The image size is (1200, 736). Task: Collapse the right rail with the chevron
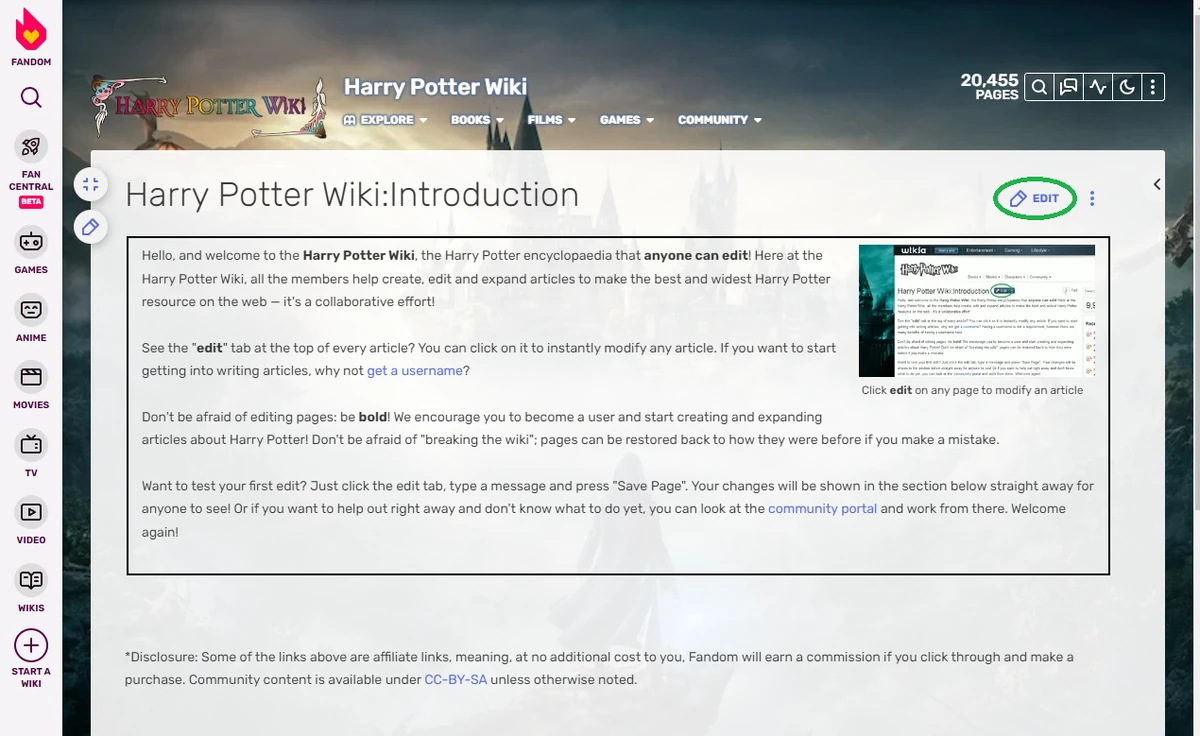[x=1157, y=184]
